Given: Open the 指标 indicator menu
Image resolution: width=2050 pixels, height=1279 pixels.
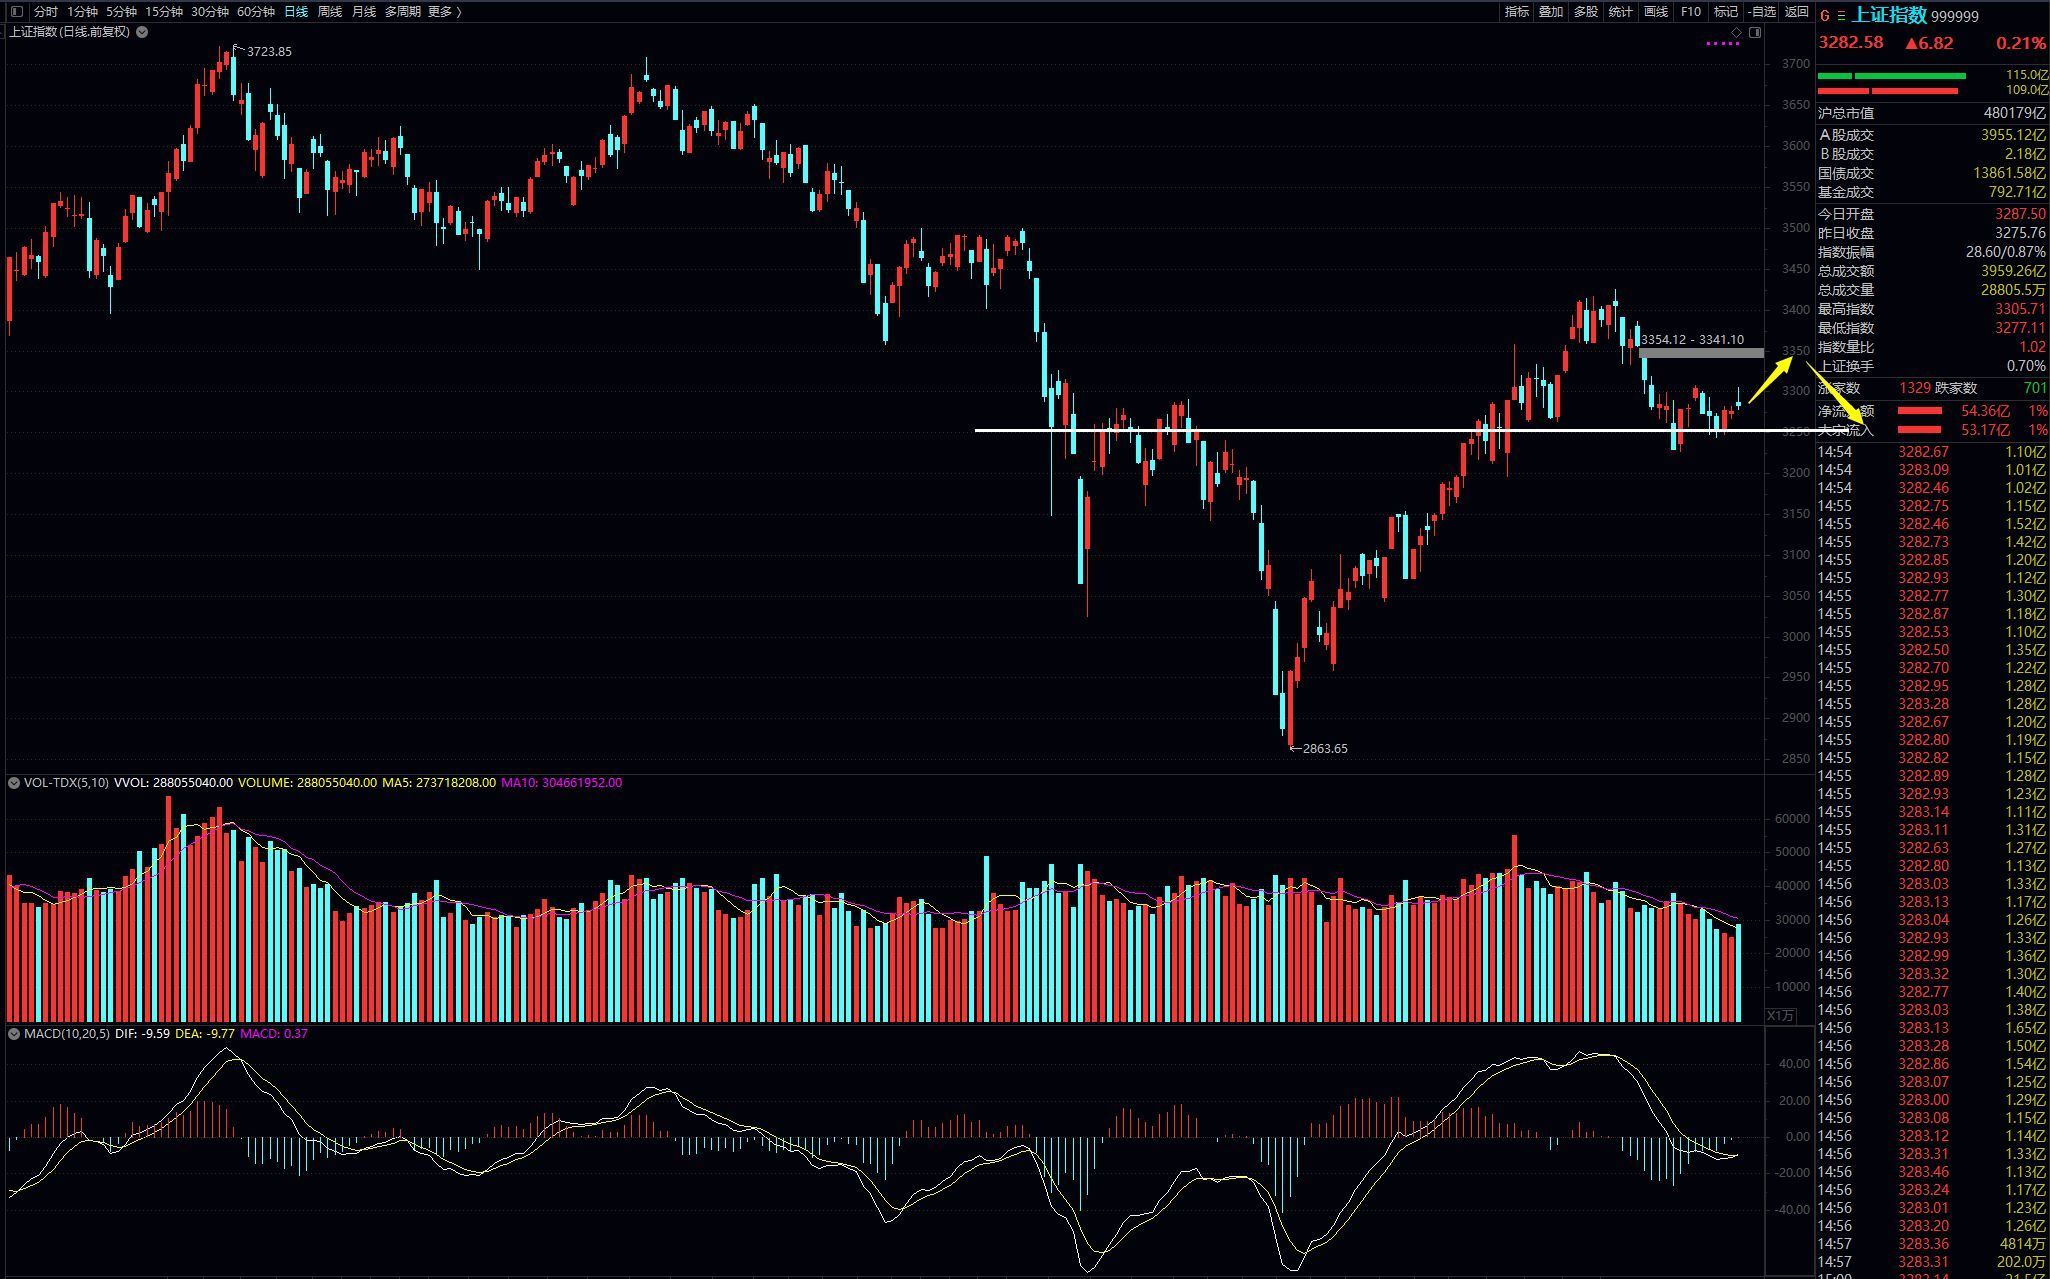Looking at the screenshot, I should pyautogui.click(x=1517, y=12).
